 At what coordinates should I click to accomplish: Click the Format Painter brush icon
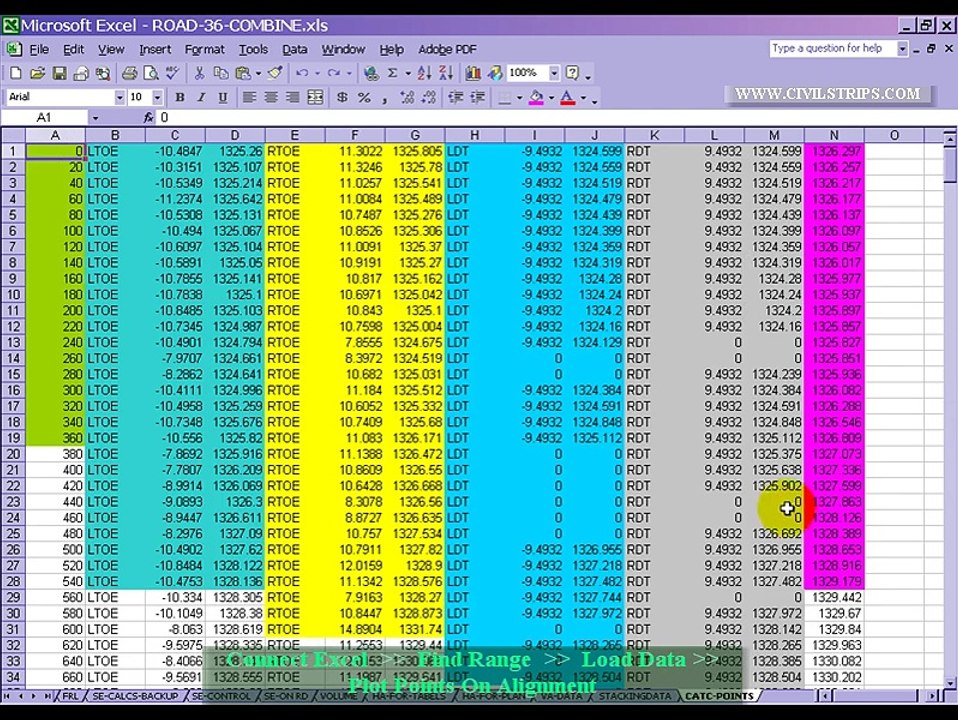275,73
